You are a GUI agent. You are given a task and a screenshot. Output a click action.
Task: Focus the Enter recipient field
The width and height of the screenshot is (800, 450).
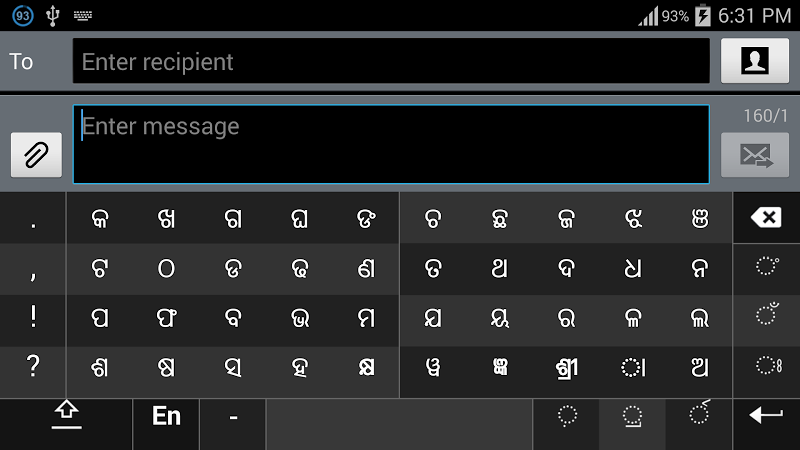390,61
